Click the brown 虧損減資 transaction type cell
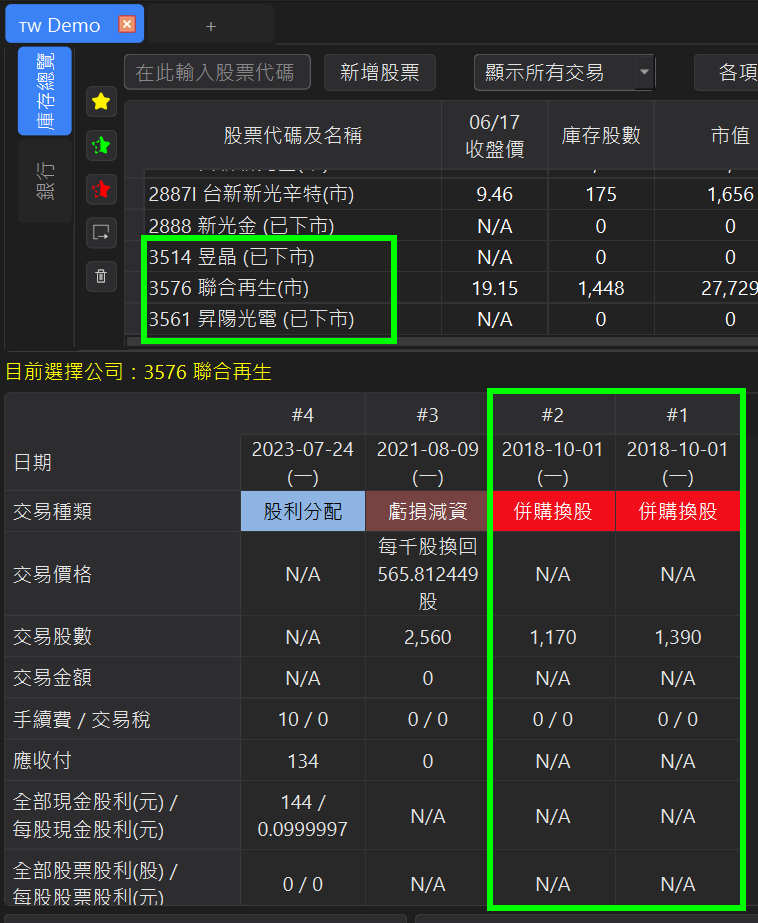This screenshot has width=758, height=923. 428,511
